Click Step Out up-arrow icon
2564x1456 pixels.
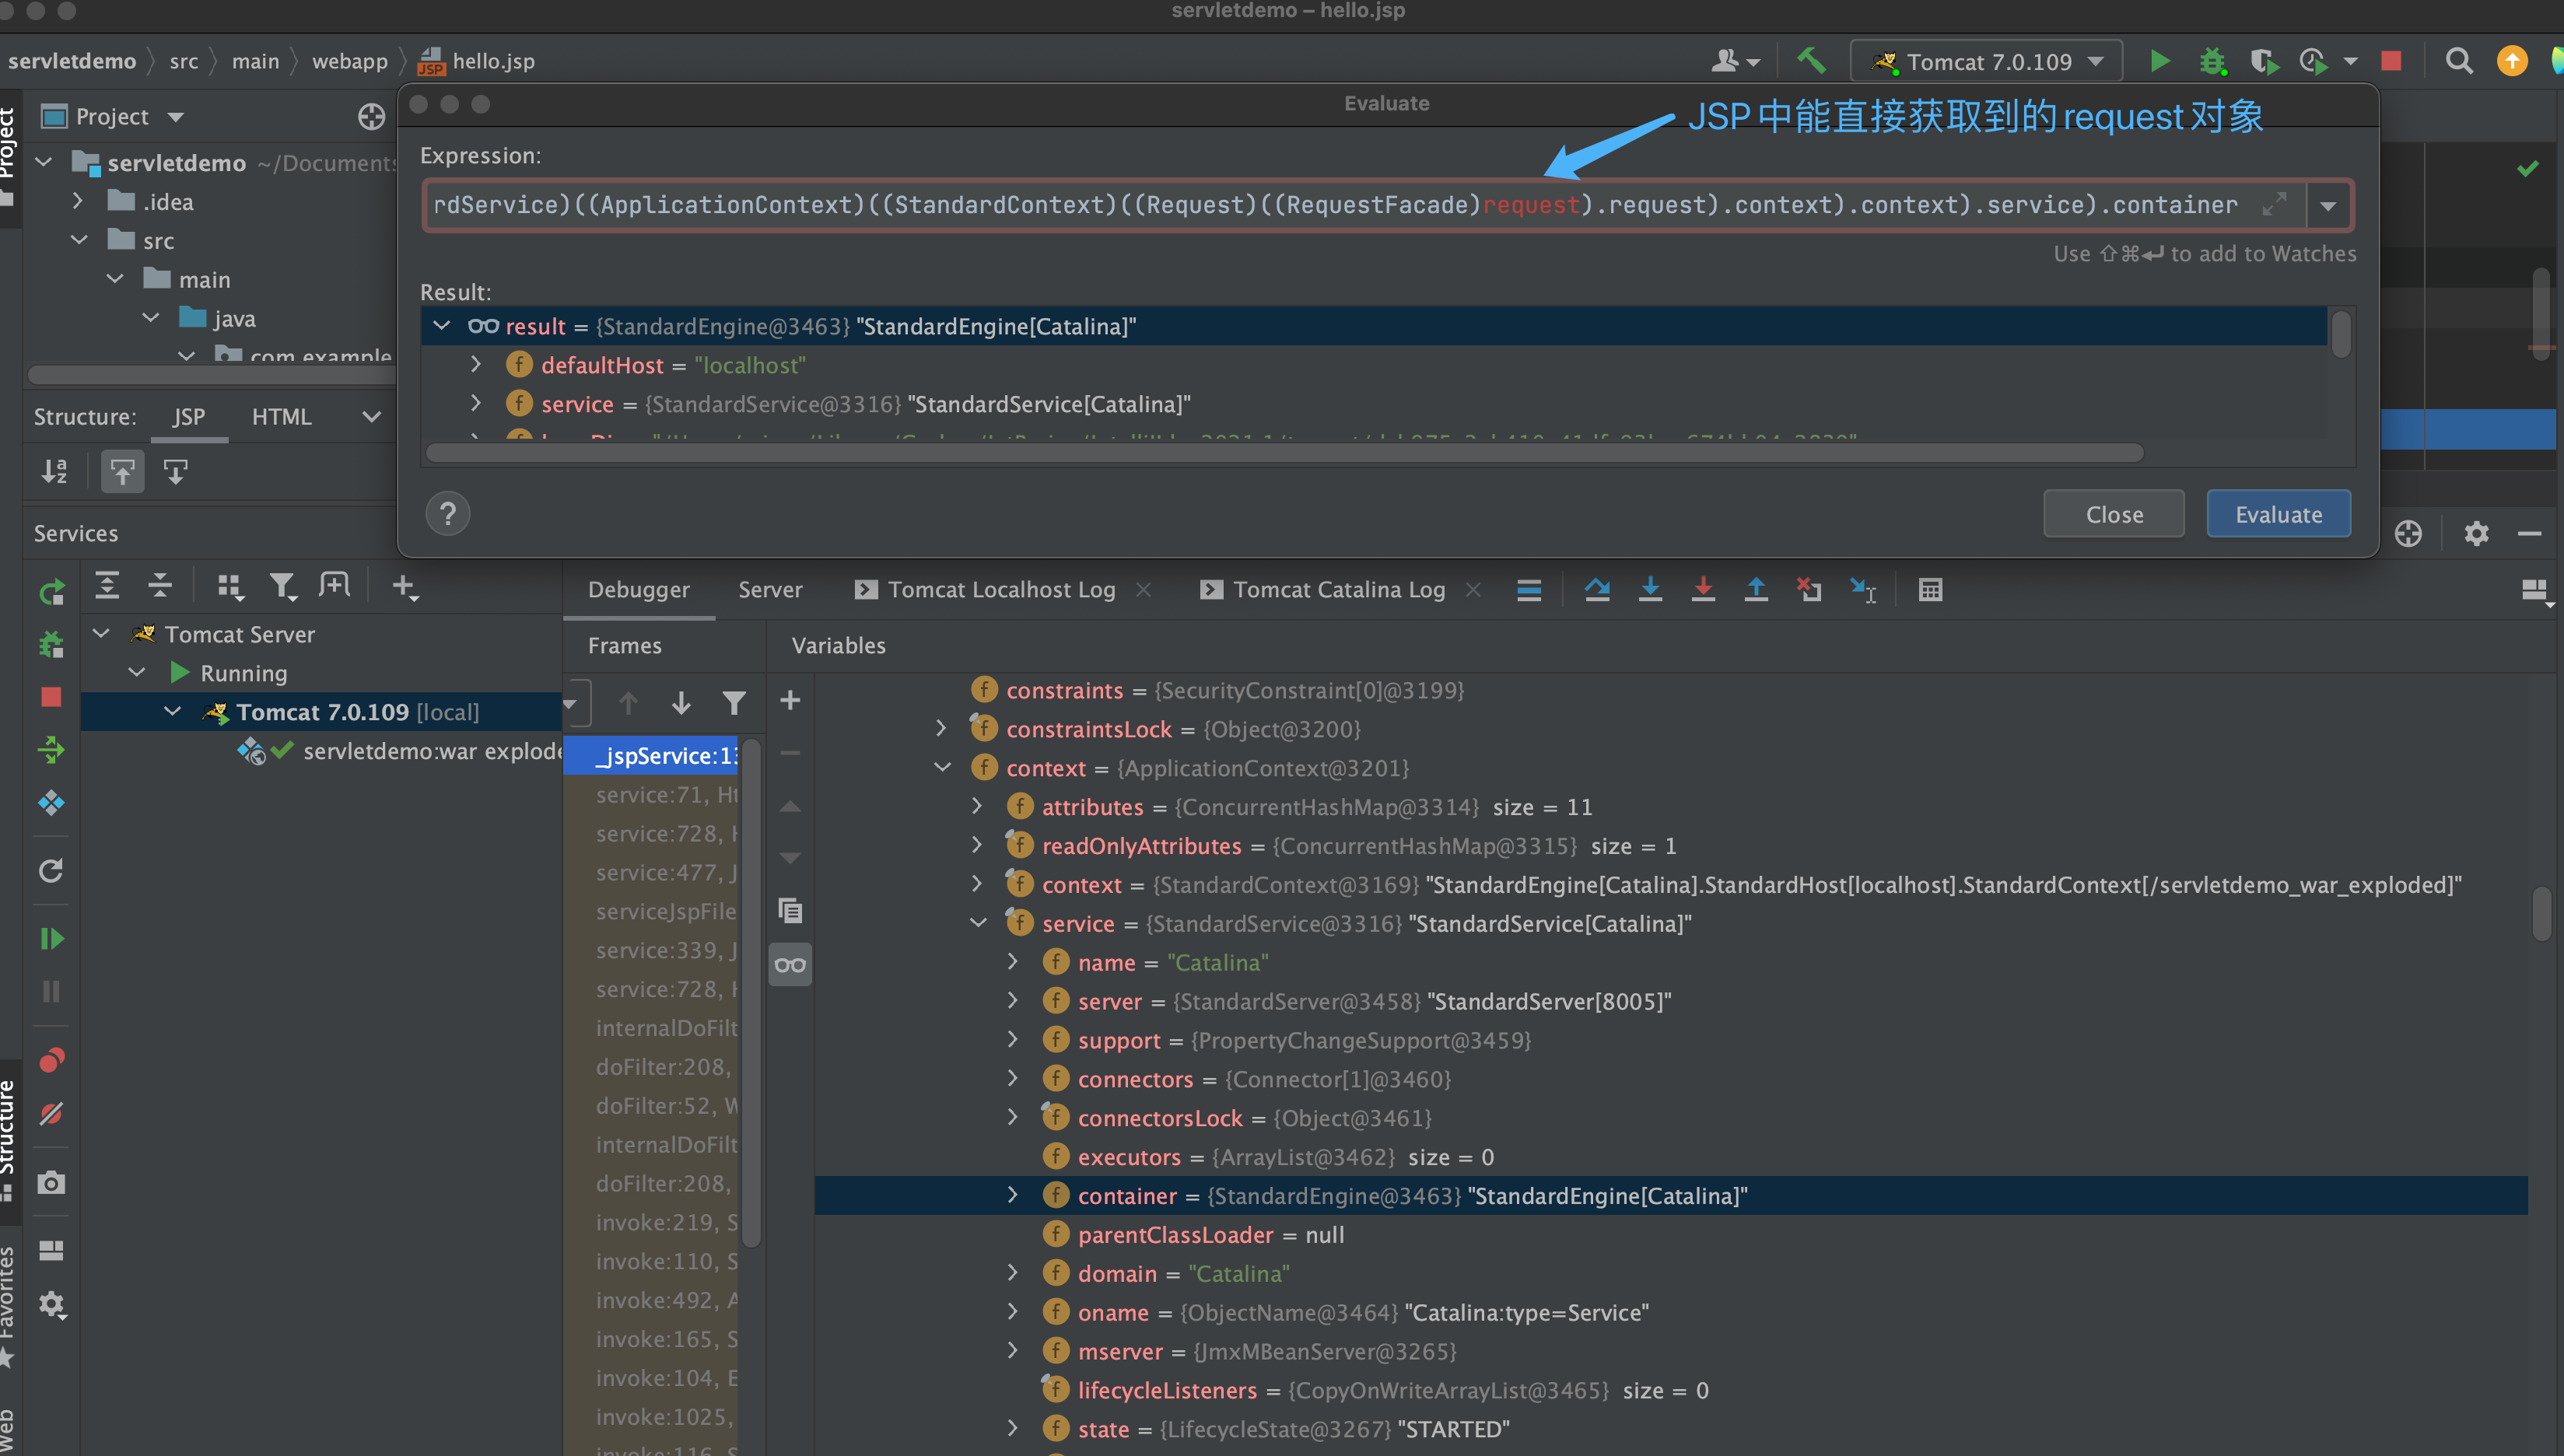tap(1756, 590)
